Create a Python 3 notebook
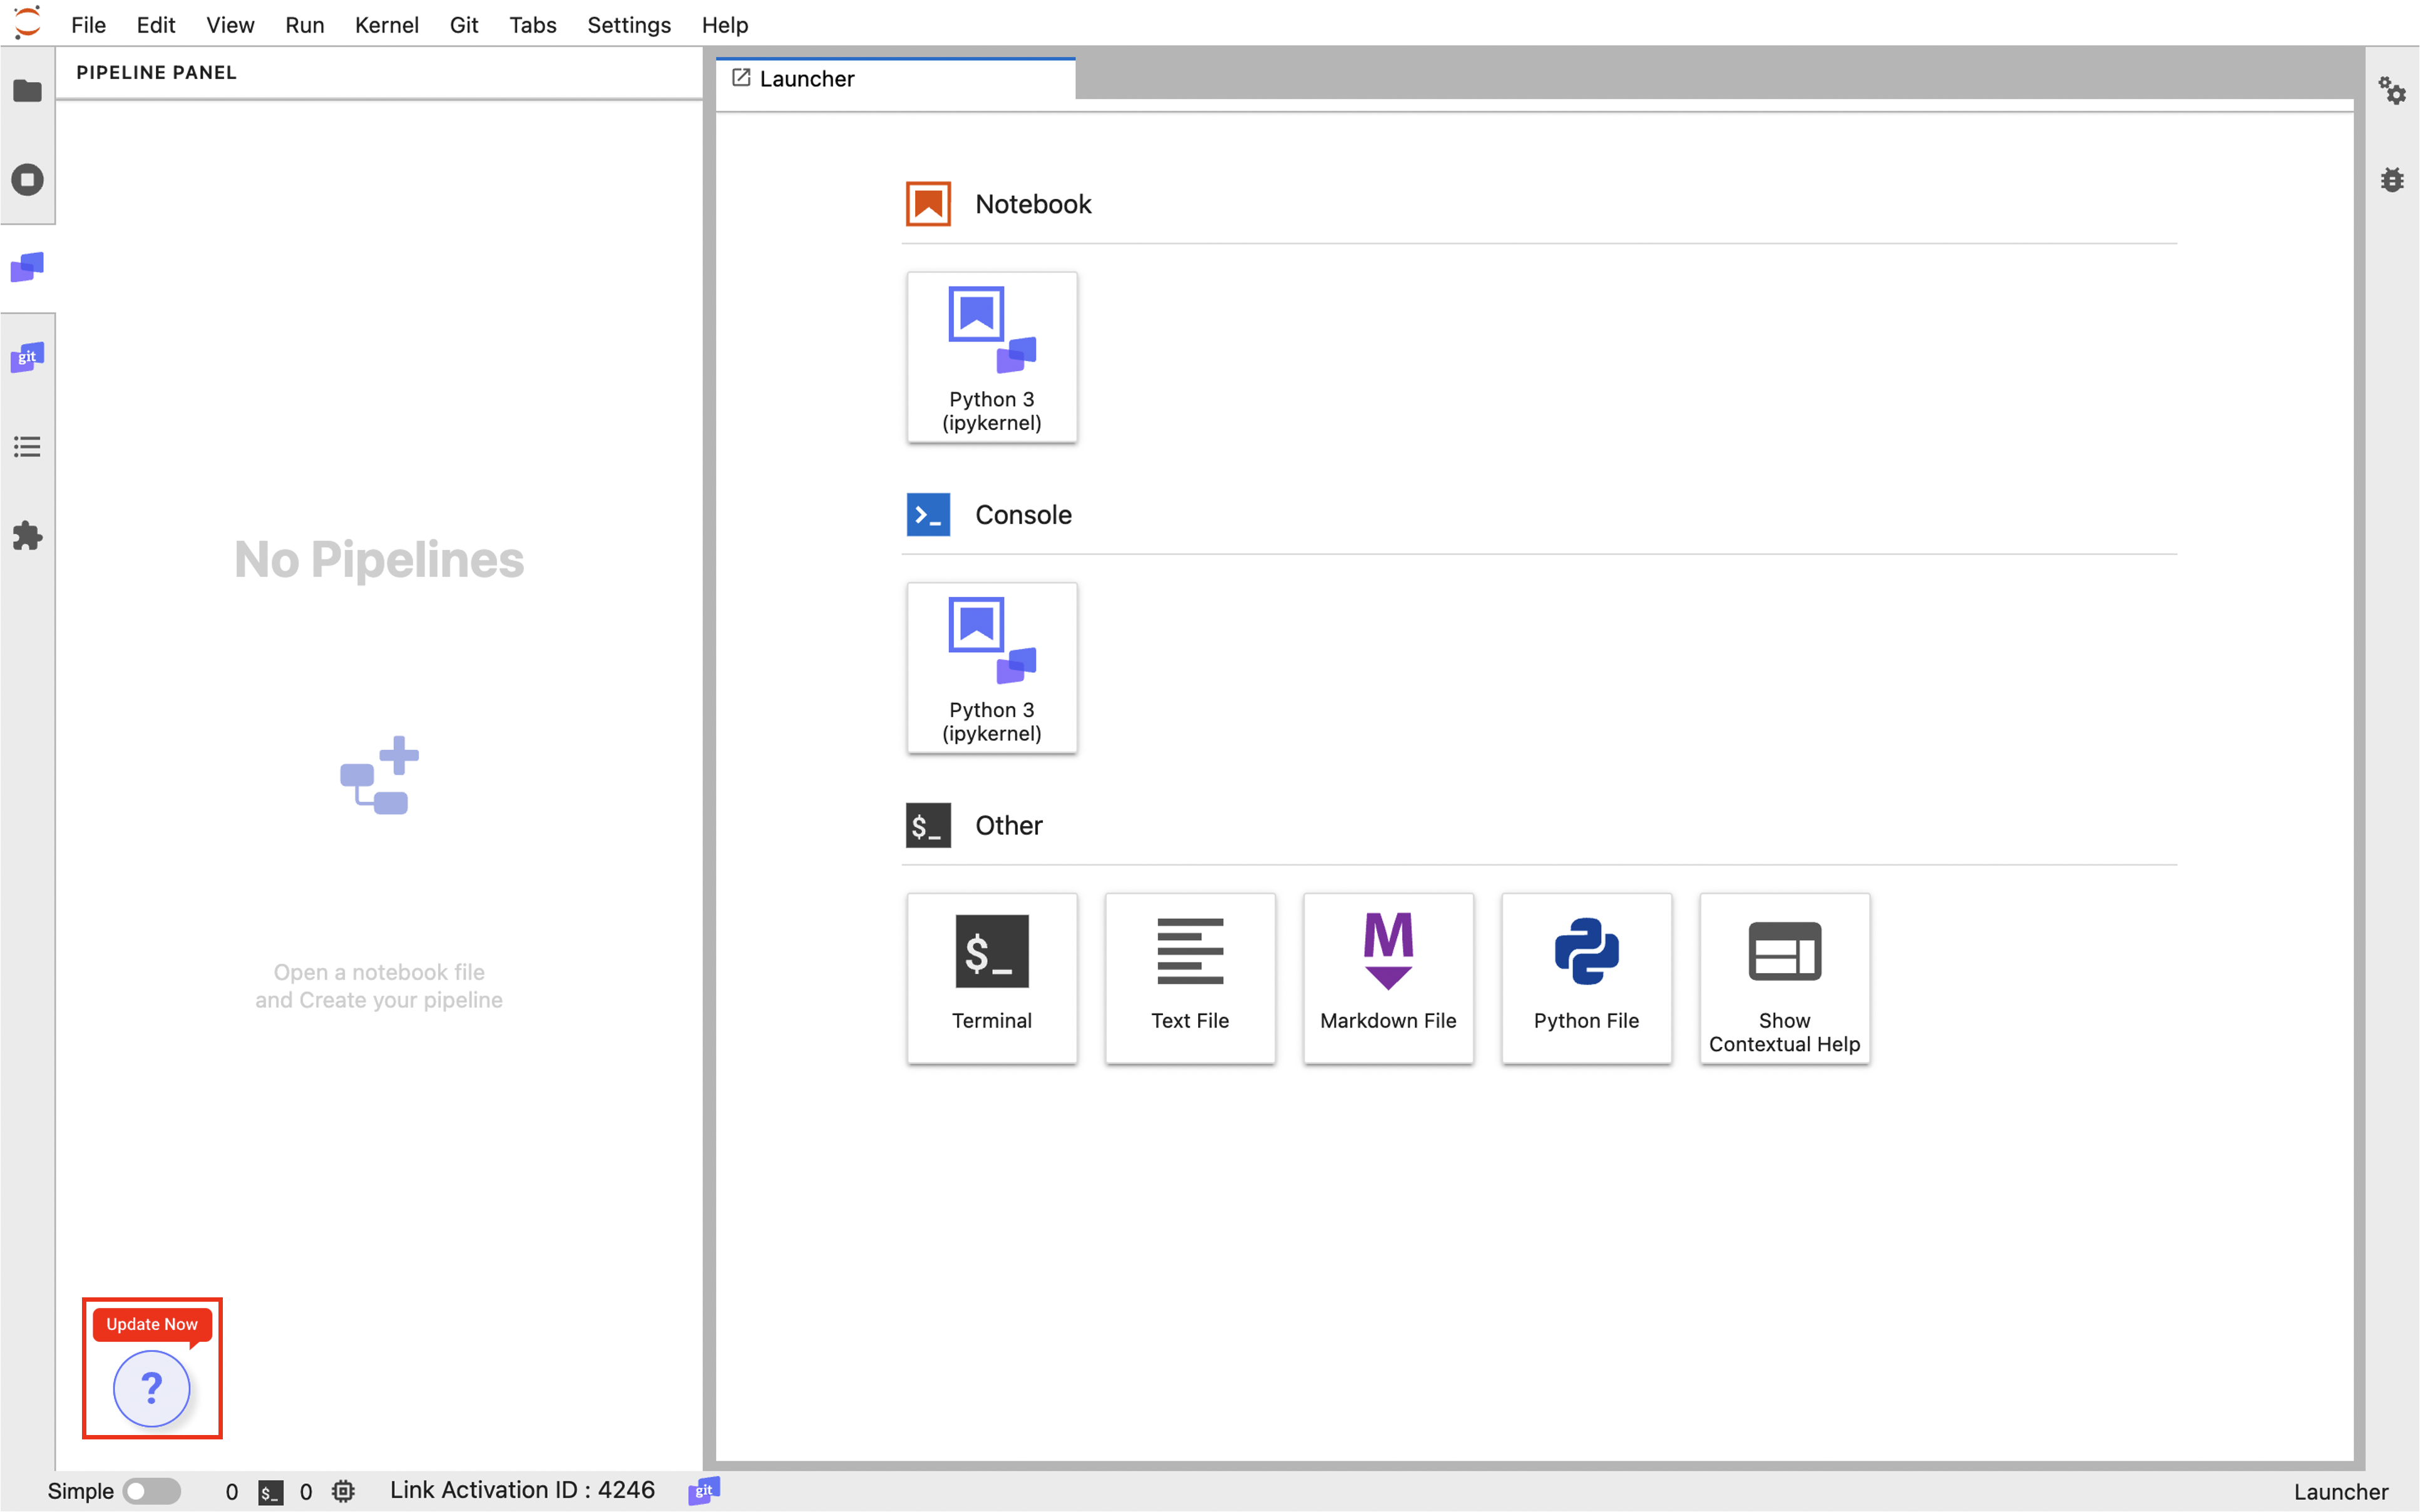Viewport: 2420px width, 1512px height. pos(991,357)
